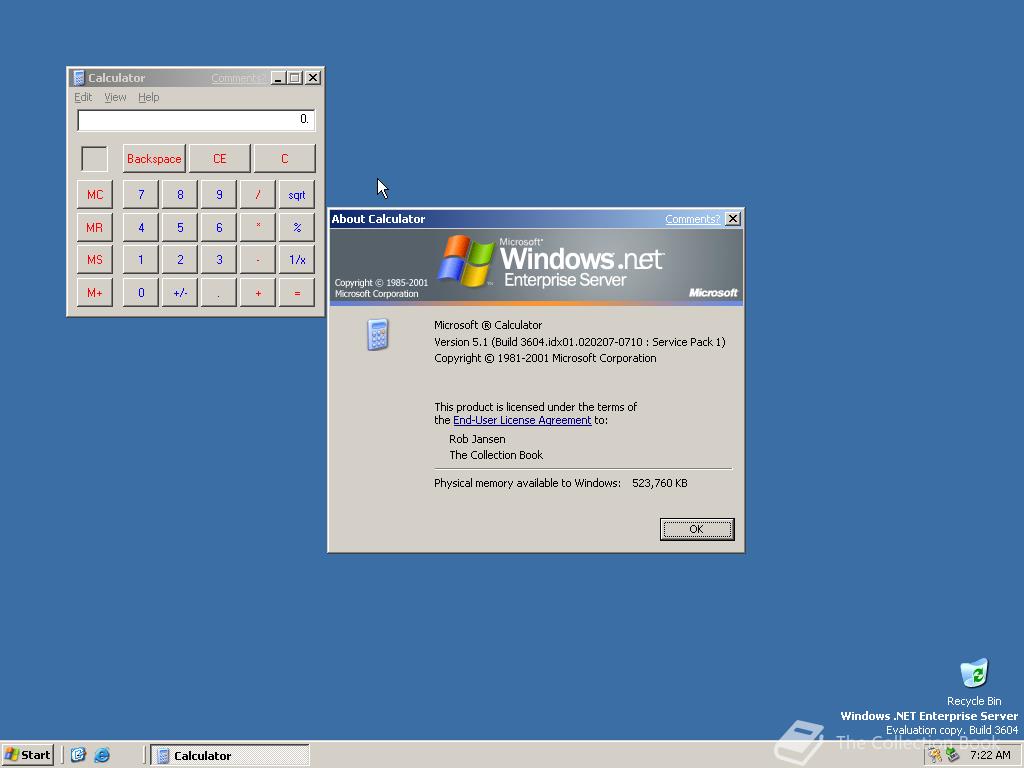
Task: Click the digit 6 key
Action: click(x=219, y=227)
